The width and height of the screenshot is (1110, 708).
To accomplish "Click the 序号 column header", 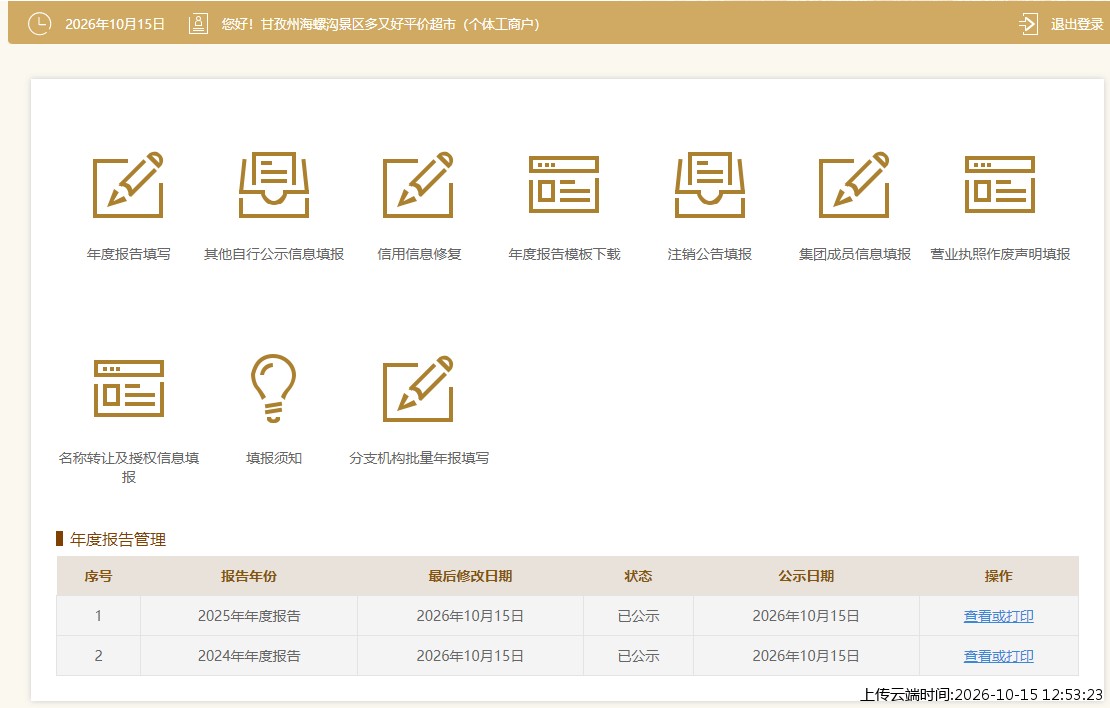I will [x=98, y=576].
